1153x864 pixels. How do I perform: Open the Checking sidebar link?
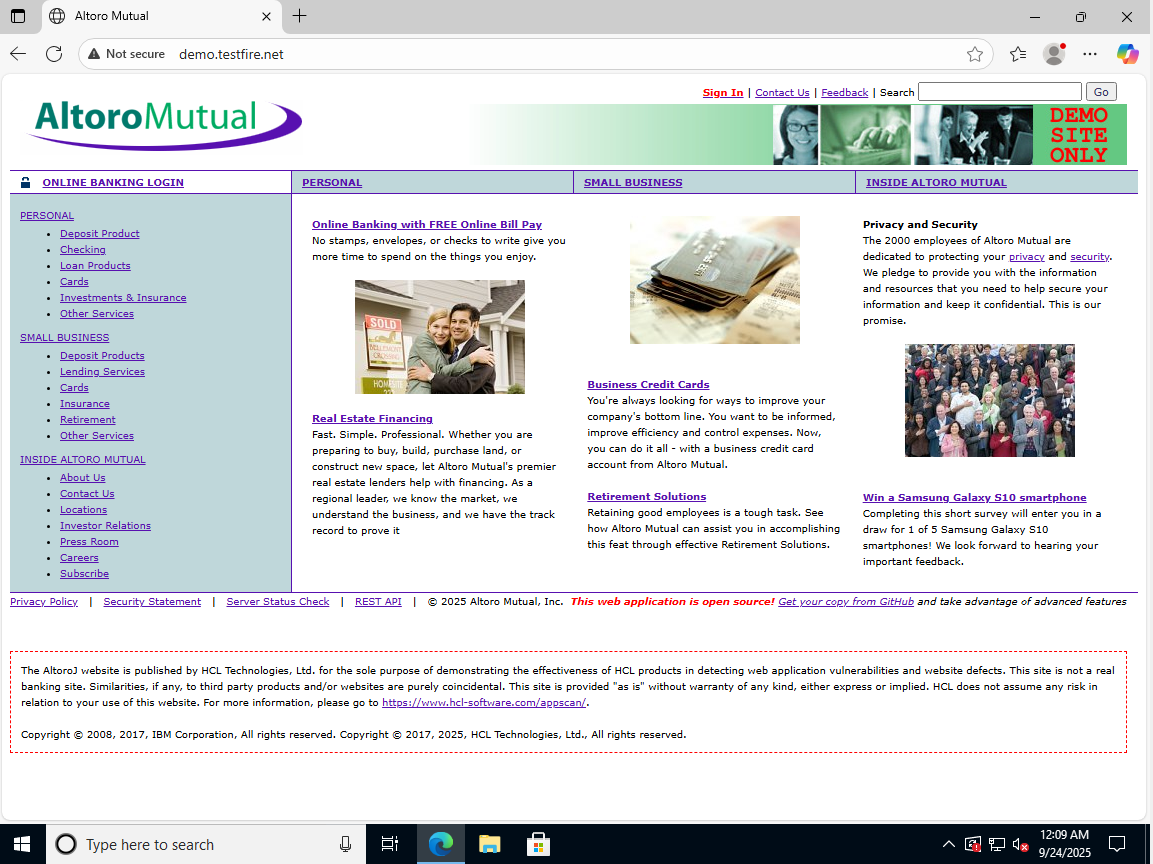[82, 250]
